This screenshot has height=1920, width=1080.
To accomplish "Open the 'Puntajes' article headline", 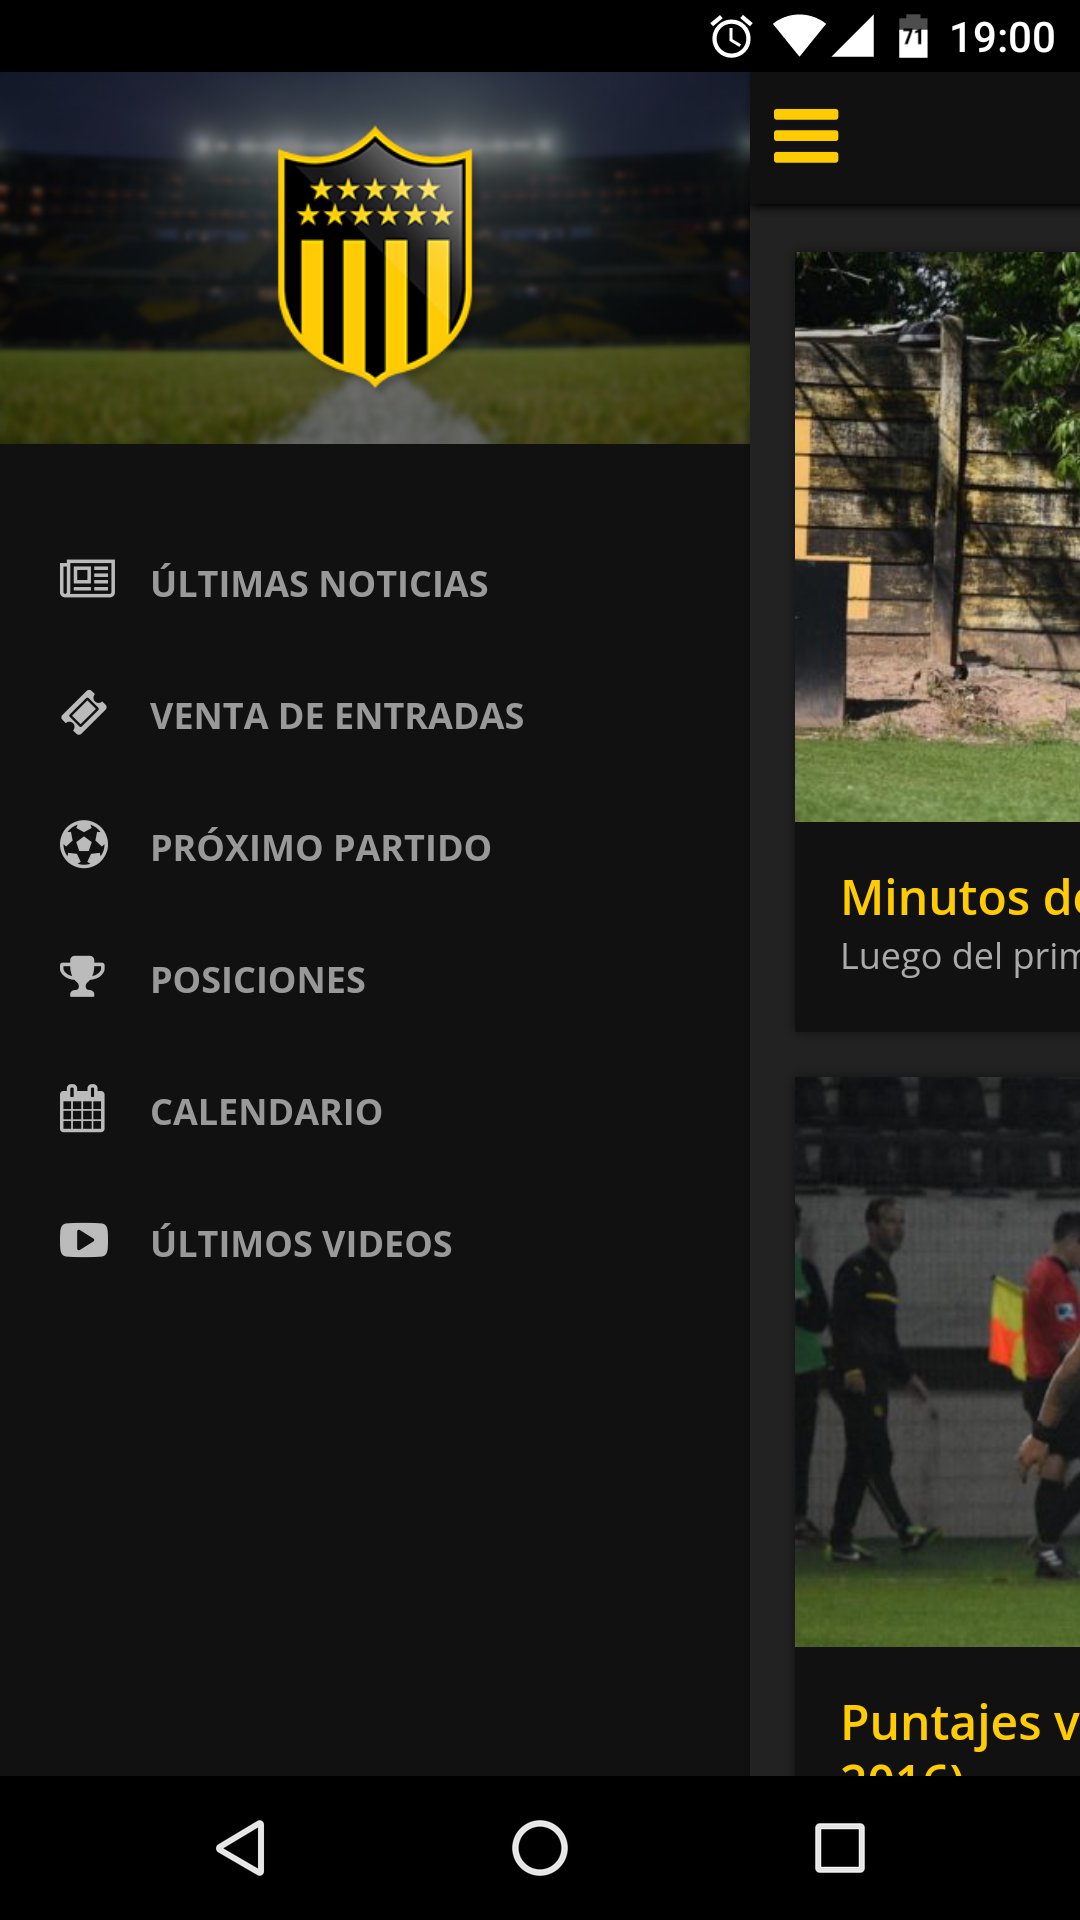I will tap(960, 1722).
